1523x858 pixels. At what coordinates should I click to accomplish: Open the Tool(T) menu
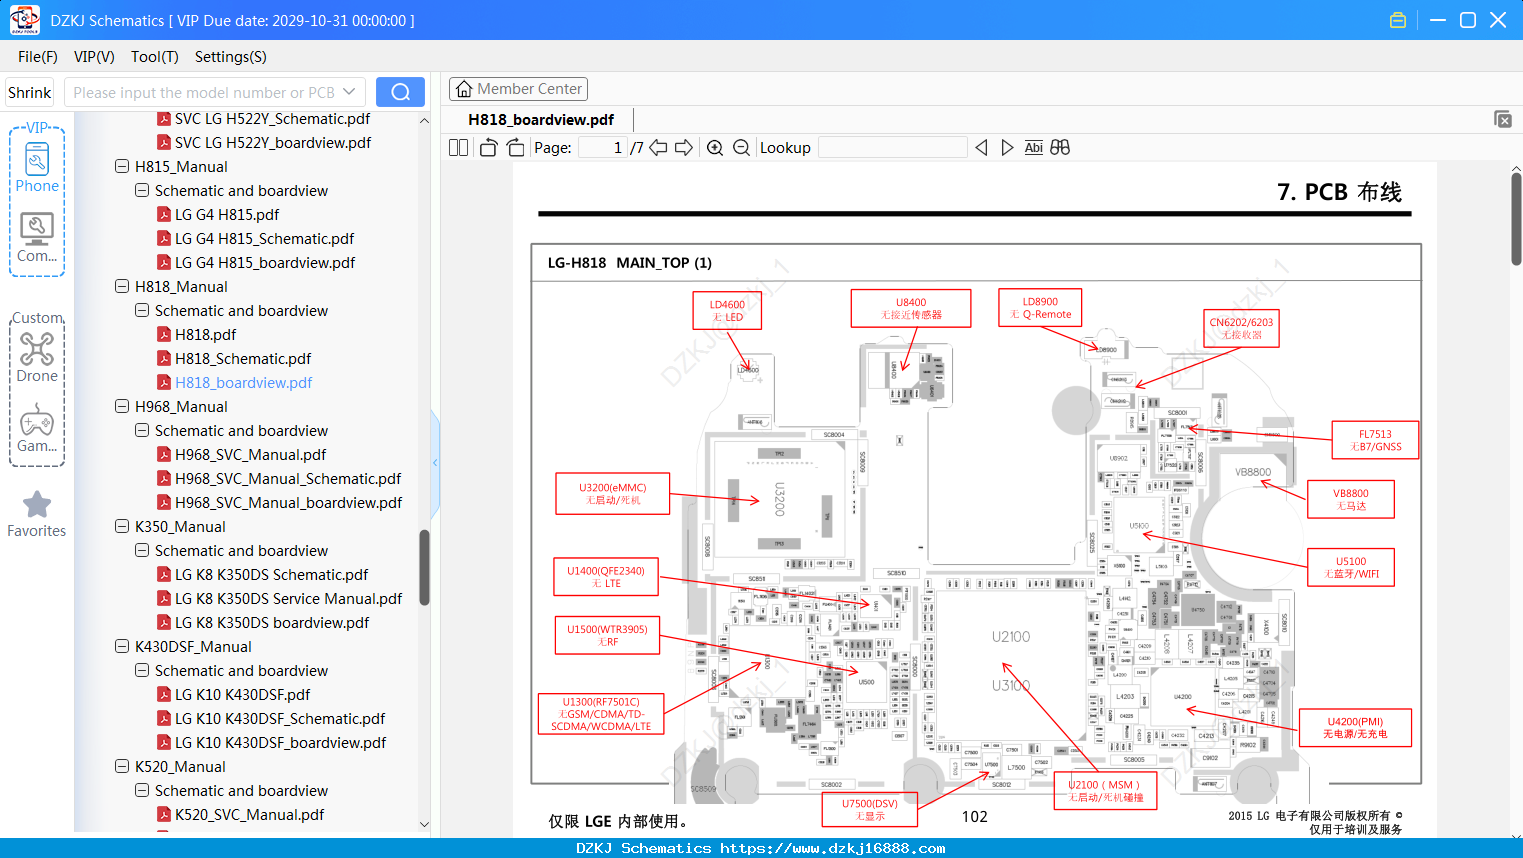tap(155, 57)
